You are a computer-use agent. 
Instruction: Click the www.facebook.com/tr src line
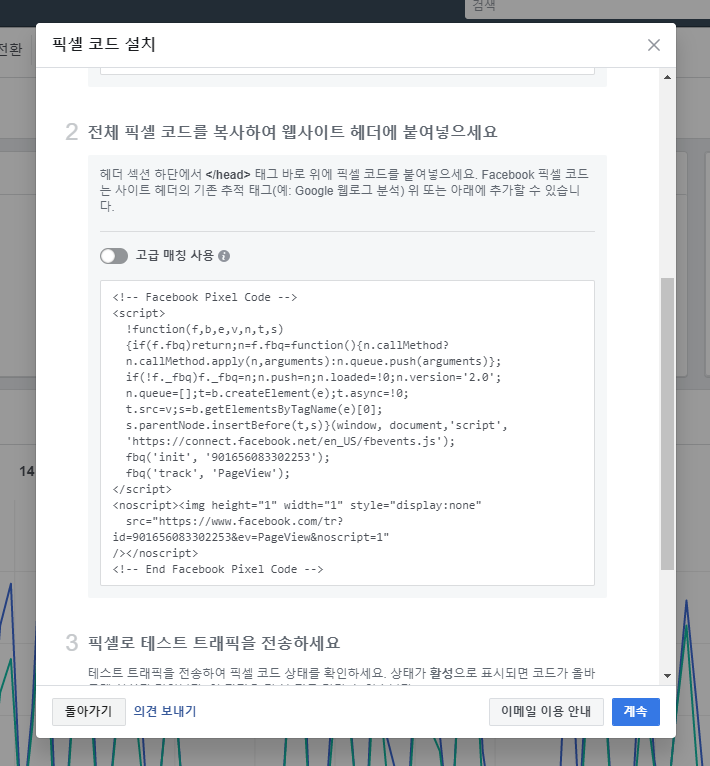(235, 521)
